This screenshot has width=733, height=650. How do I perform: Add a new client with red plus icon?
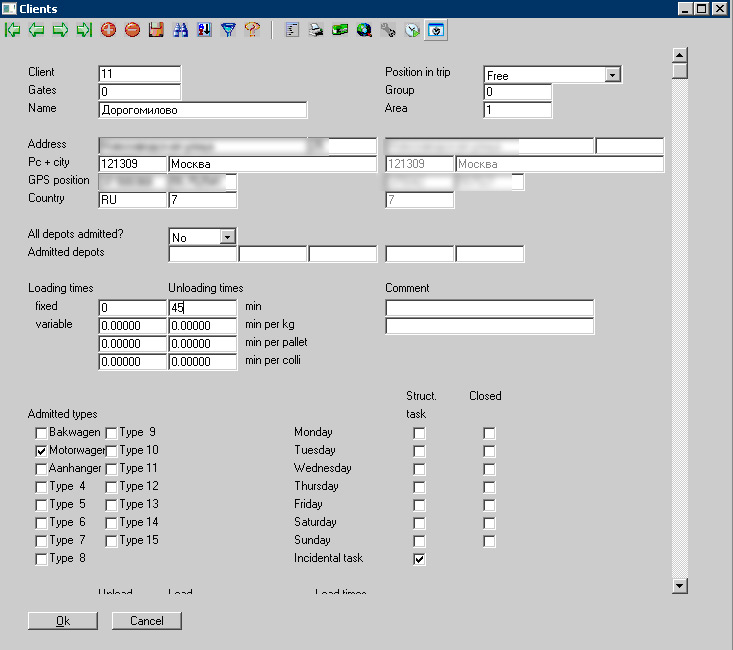(x=108, y=30)
